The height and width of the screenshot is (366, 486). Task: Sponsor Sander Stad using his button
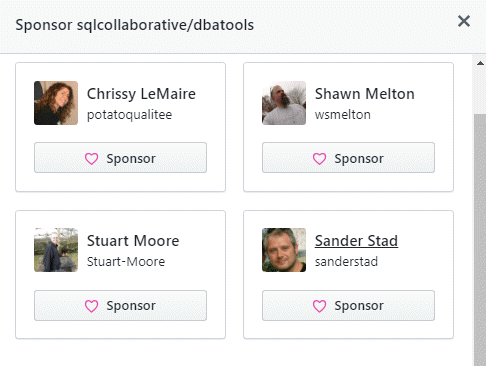(348, 306)
